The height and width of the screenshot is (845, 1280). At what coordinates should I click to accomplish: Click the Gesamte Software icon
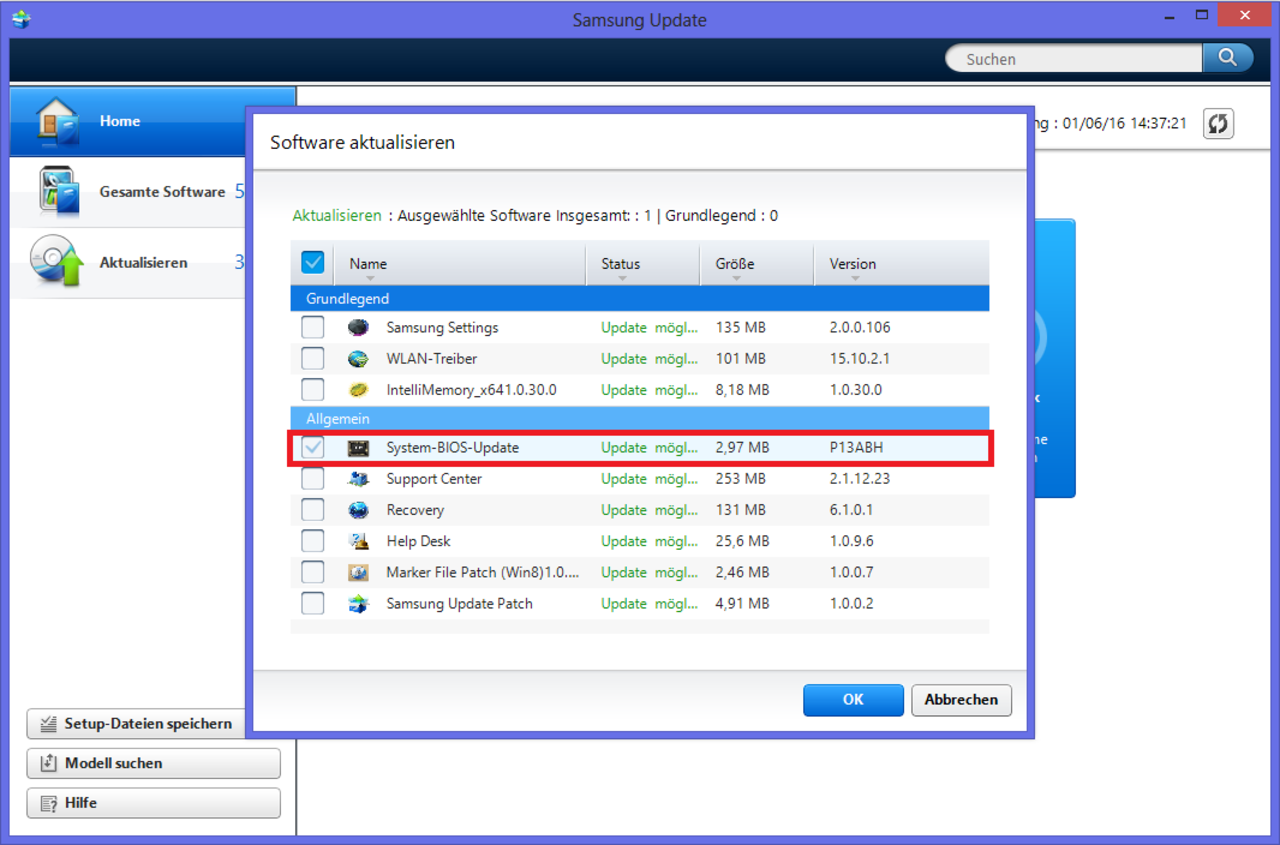[x=58, y=191]
